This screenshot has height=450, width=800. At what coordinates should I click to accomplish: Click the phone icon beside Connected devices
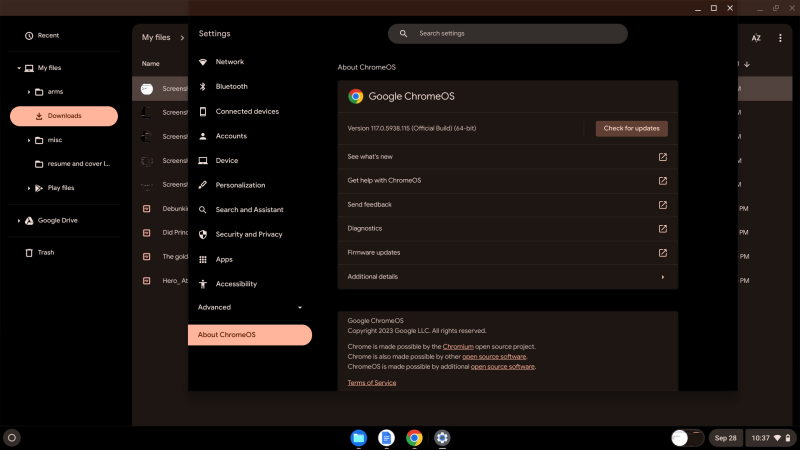203,111
